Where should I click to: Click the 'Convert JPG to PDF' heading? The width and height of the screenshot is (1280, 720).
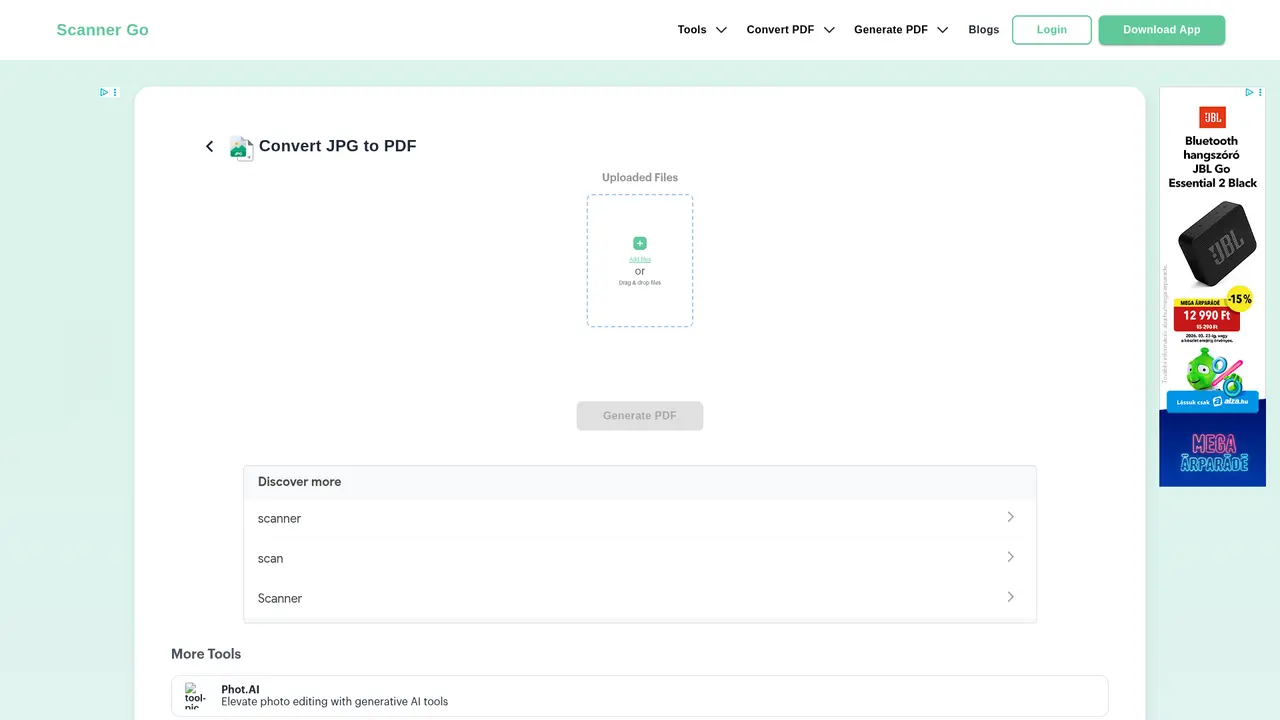click(x=337, y=146)
